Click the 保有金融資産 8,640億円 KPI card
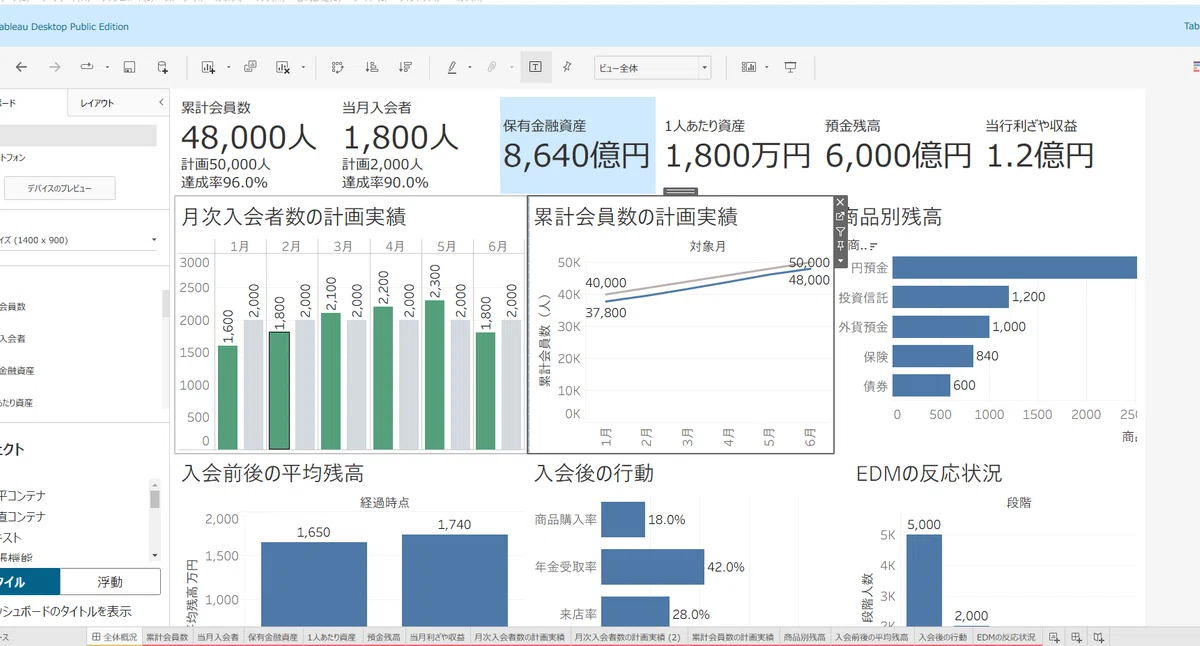The width and height of the screenshot is (1200, 646). coord(578,145)
